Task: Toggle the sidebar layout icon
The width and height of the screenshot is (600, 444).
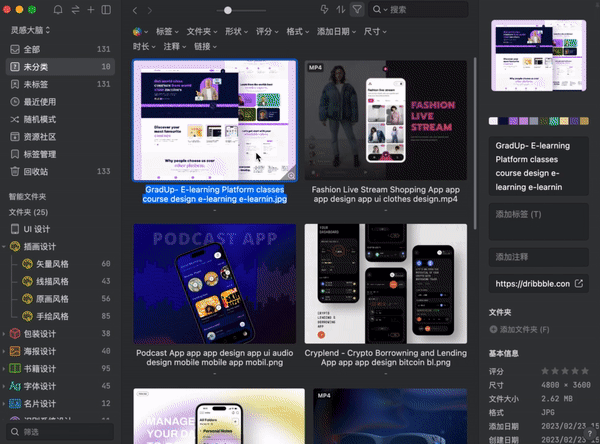Action: [x=106, y=10]
